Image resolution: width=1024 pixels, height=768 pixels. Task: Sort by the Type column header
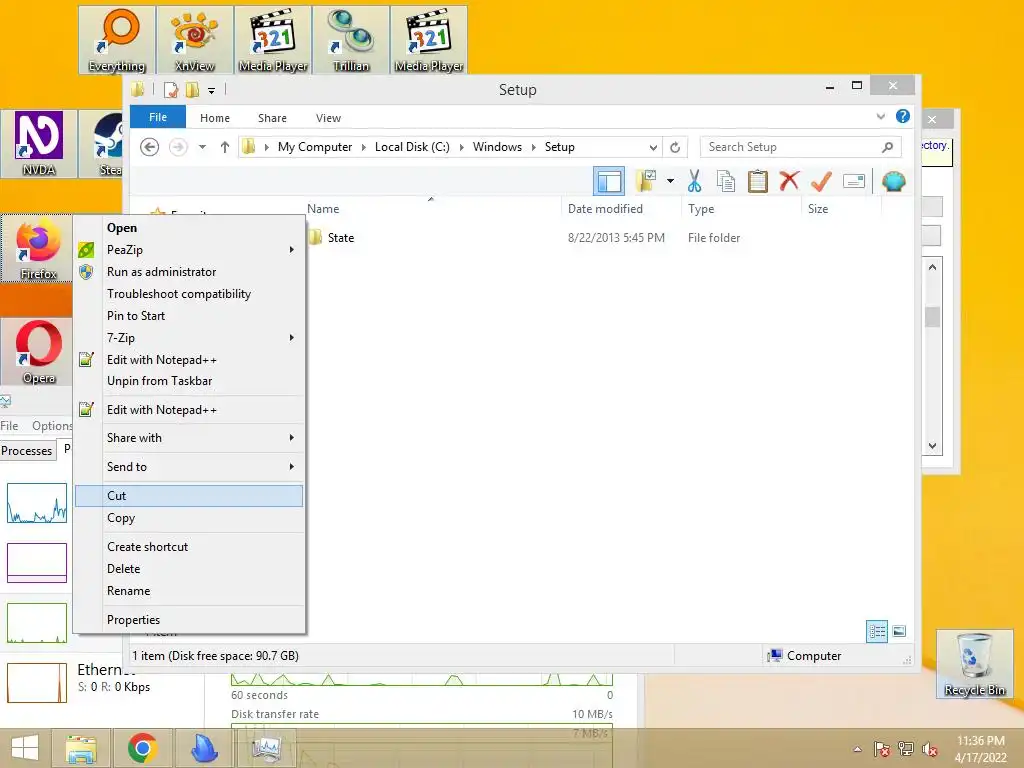pyautogui.click(x=741, y=208)
